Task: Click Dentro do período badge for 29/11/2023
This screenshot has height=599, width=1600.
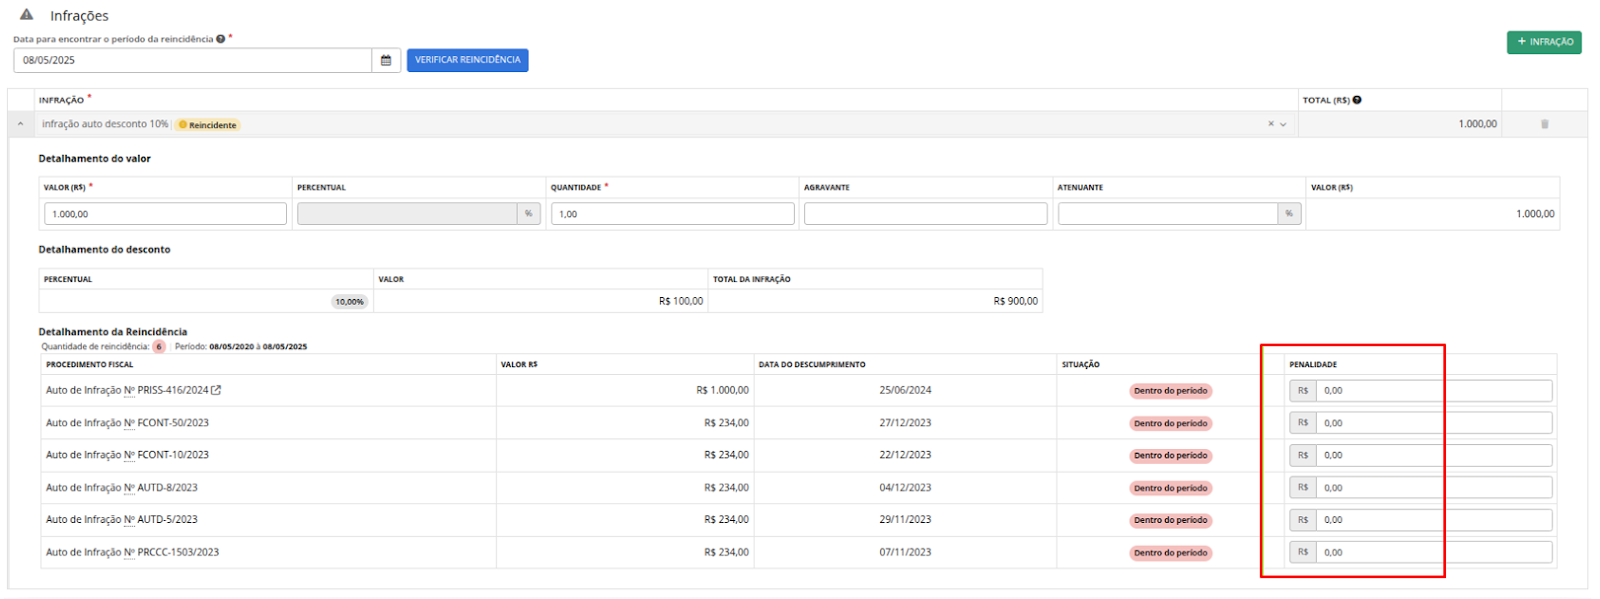Action: 1171,520
